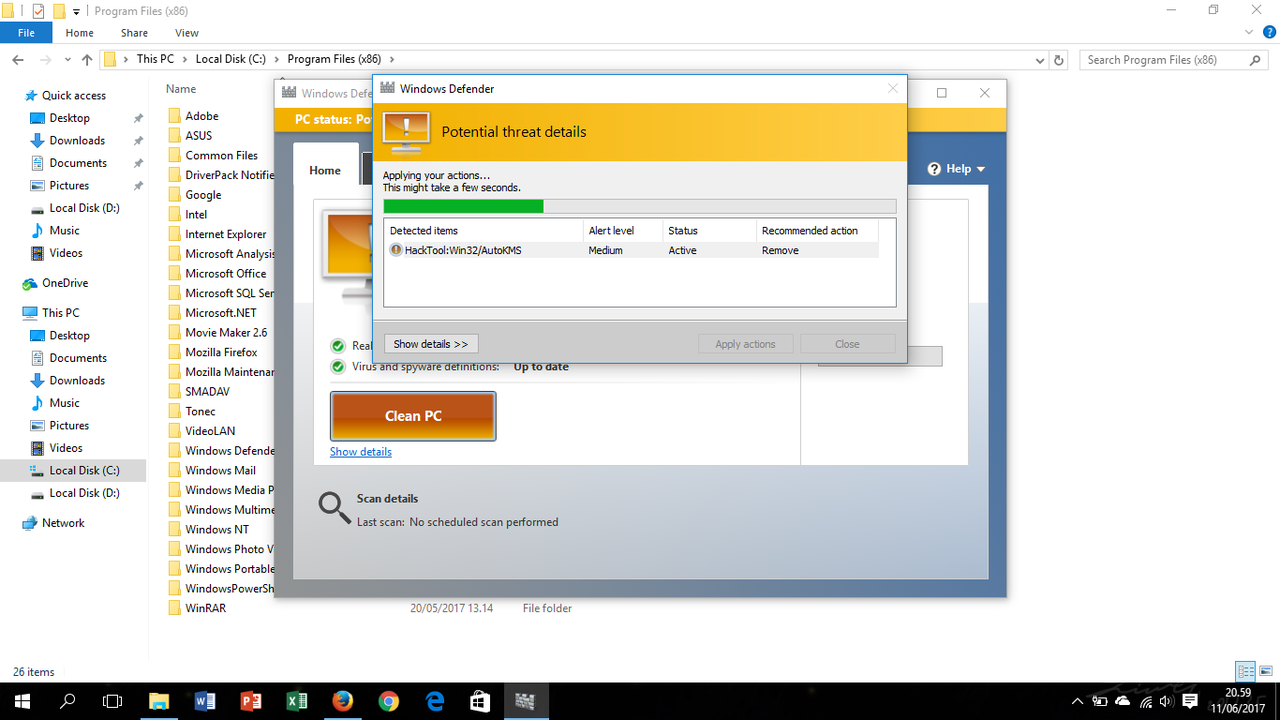The width and height of the screenshot is (1280, 720).
Task: Expand chevron after Program Files (x86) breadcrumb
Action: (392, 59)
